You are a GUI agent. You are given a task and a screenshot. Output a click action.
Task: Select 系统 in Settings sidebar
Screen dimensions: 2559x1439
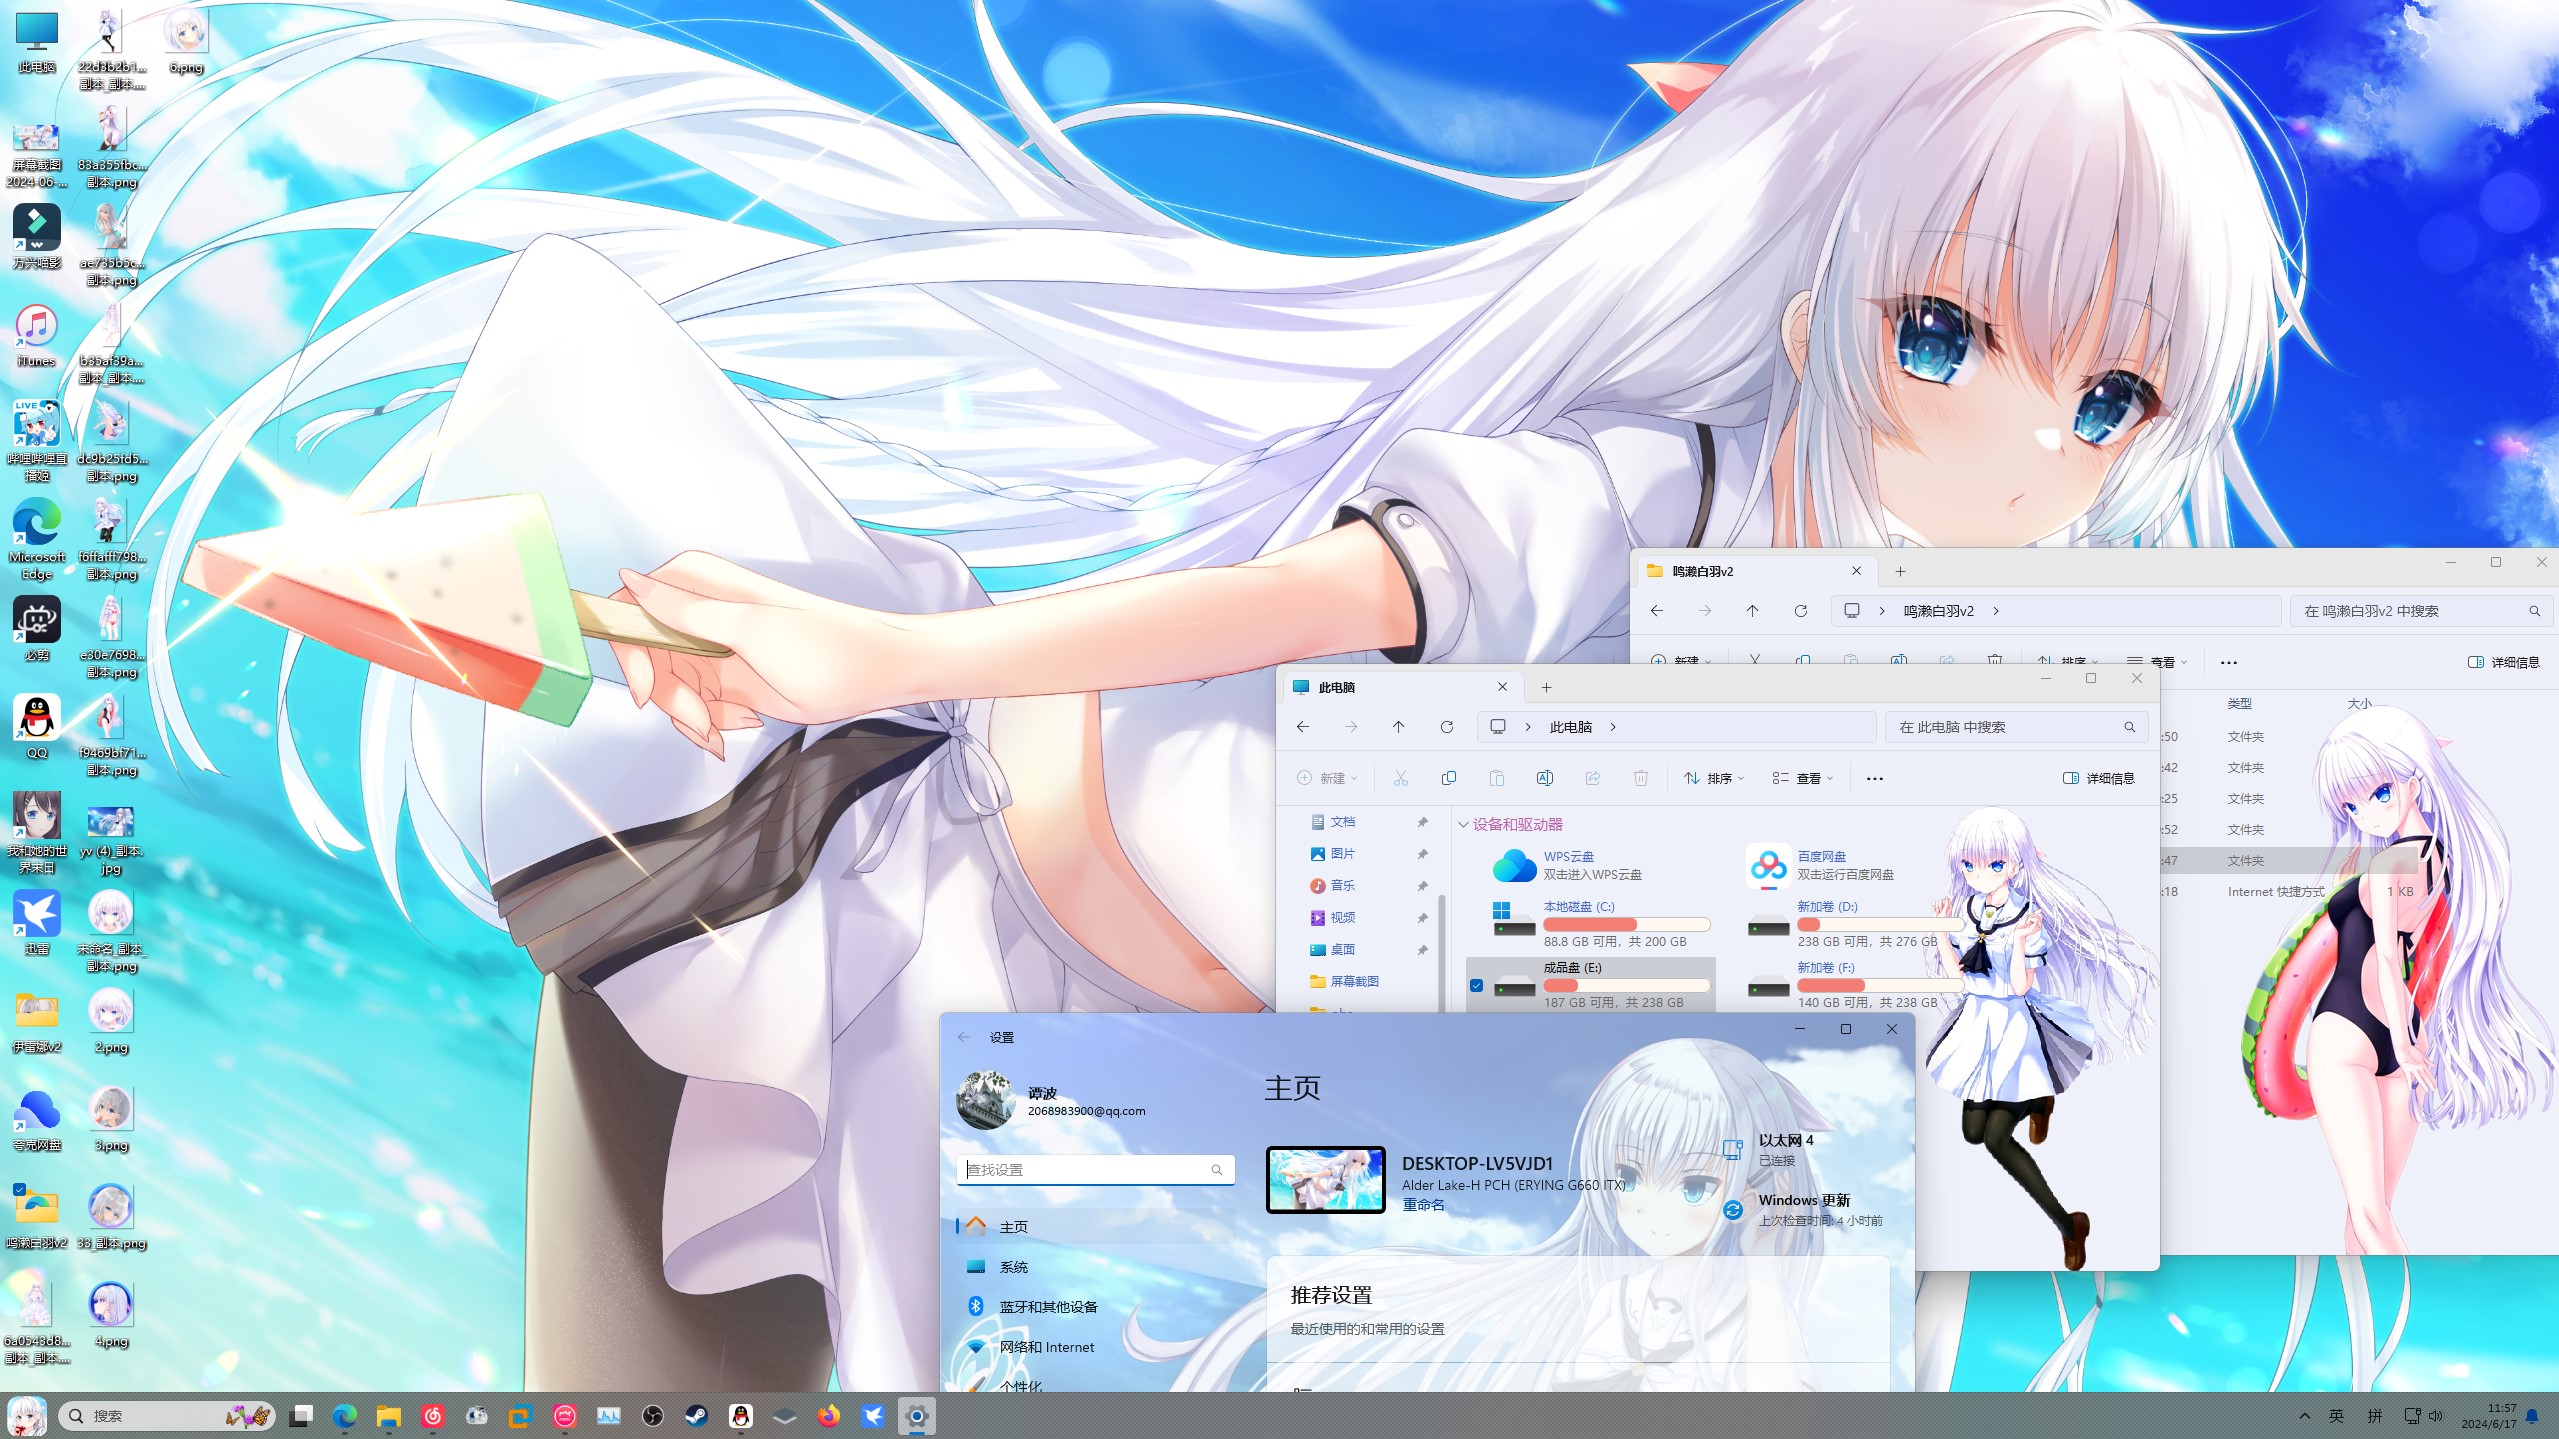(x=1013, y=1267)
